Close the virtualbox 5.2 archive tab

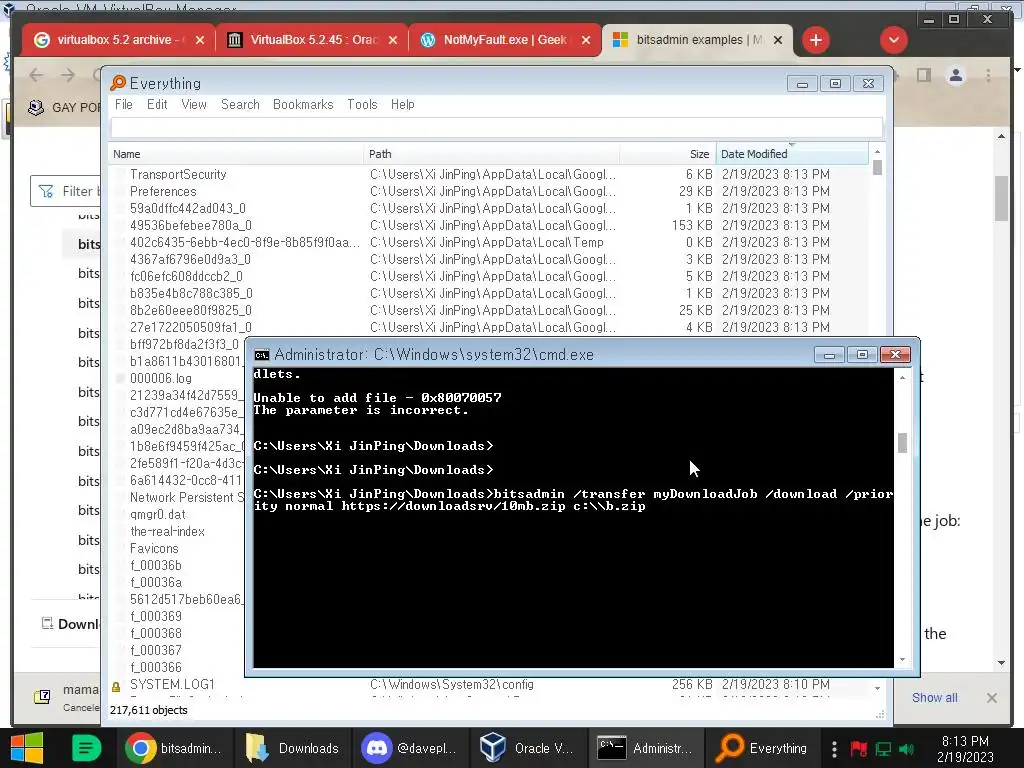(x=200, y=40)
